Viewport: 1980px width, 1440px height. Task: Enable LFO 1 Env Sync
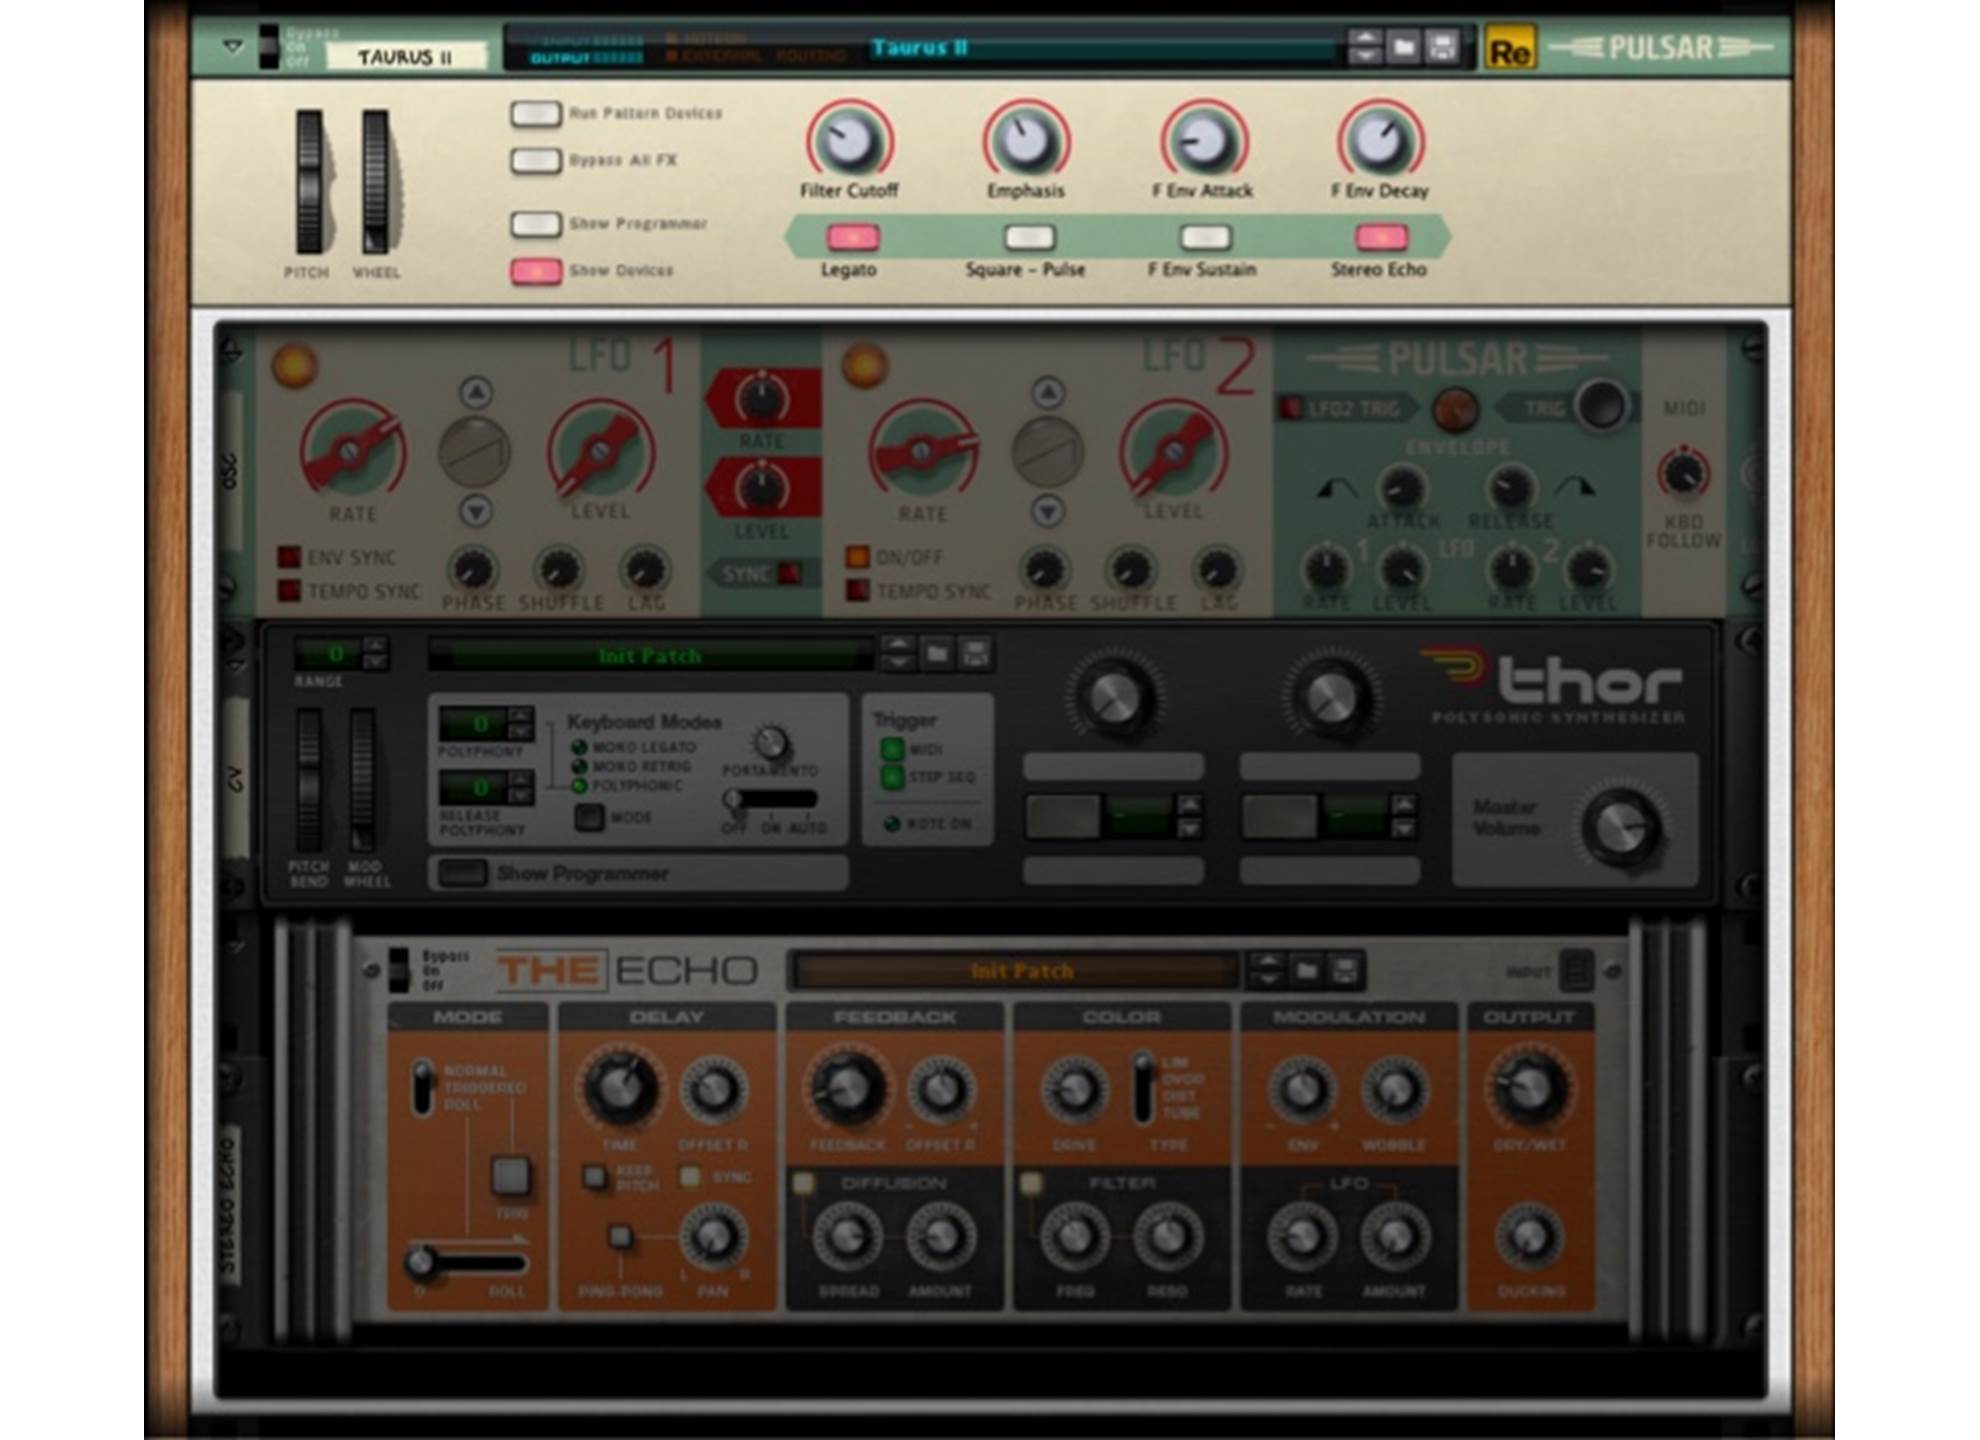289,556
